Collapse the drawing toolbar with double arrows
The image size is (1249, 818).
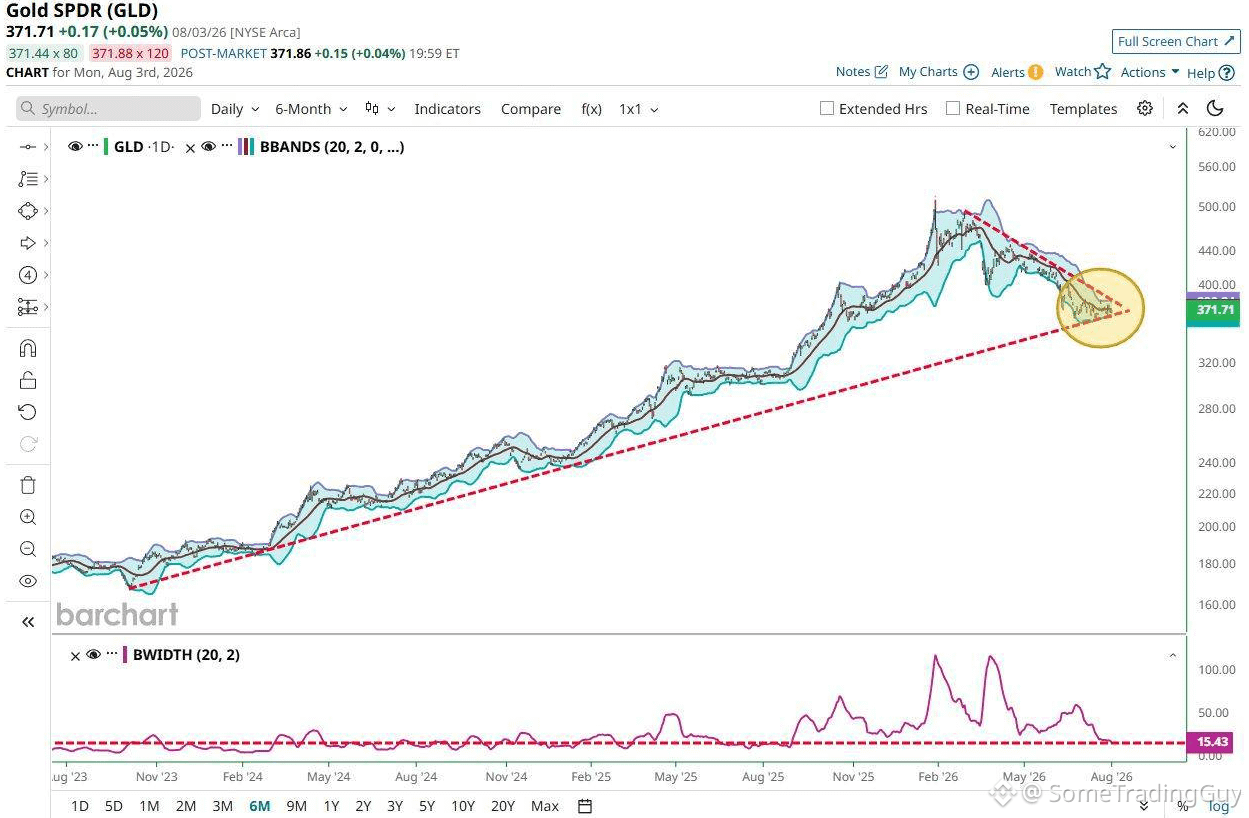click(x=28, y=622)
